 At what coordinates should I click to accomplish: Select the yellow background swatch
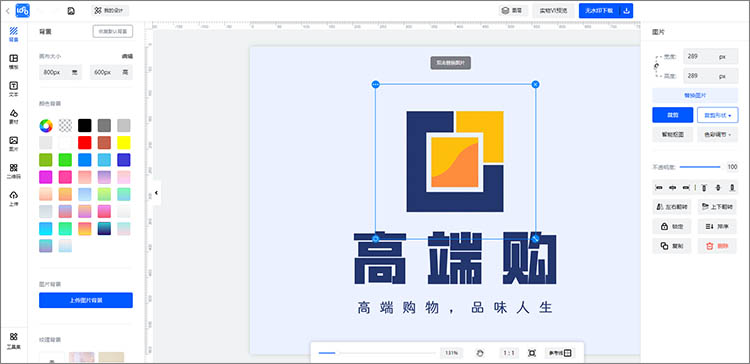124,143
